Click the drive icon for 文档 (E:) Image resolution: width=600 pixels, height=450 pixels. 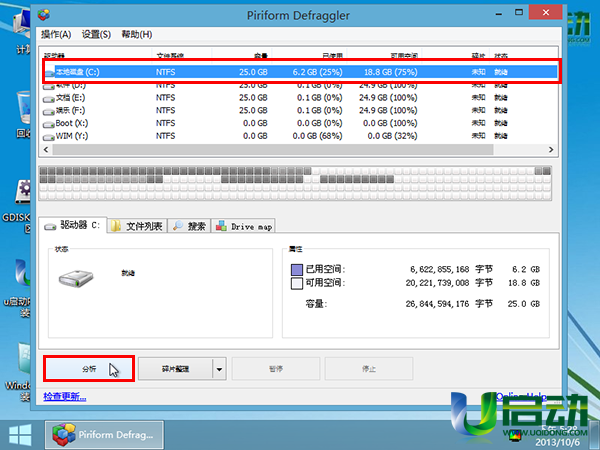(49, 99)
